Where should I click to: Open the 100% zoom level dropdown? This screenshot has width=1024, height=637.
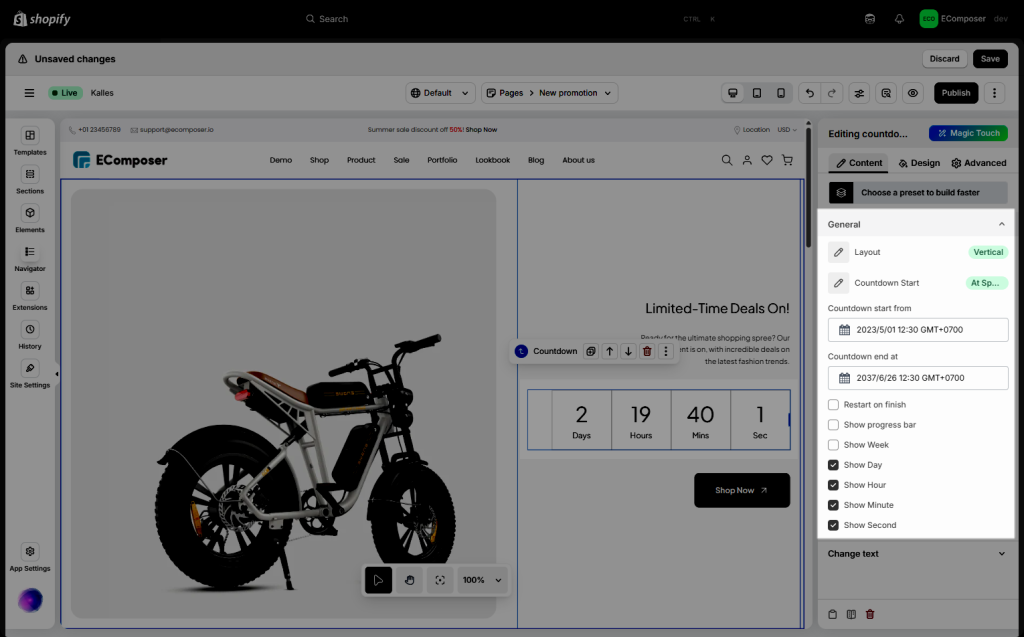[x=484, y=580]
